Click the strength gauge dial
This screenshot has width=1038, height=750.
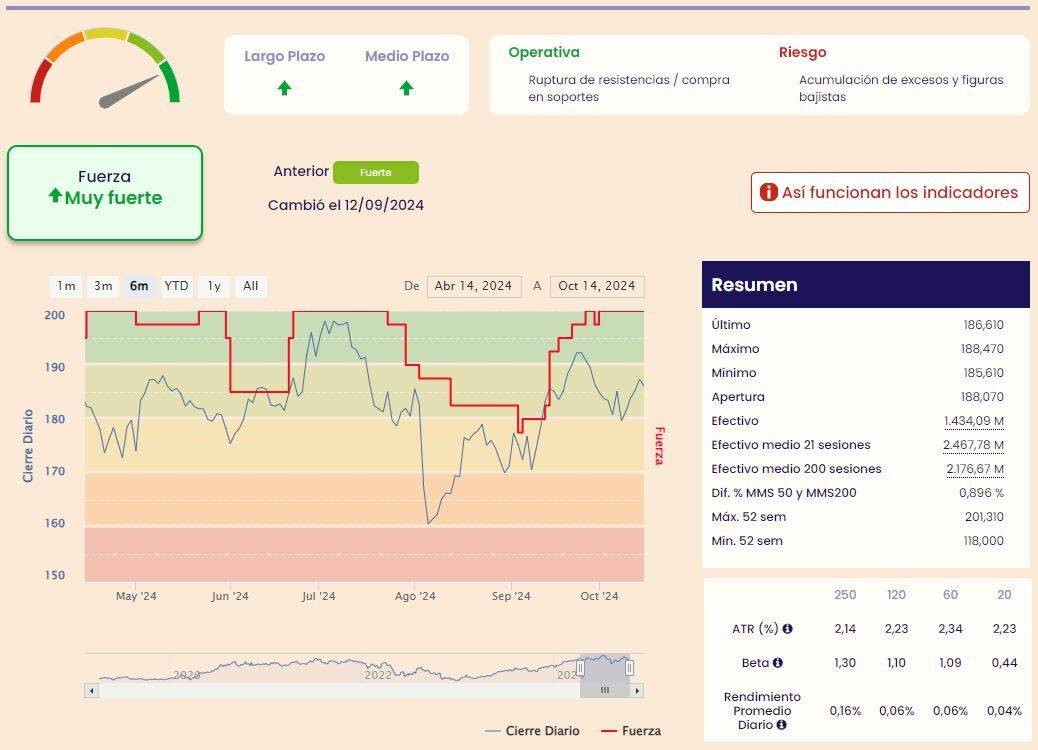pyautogui.click(x=105, y=68)
